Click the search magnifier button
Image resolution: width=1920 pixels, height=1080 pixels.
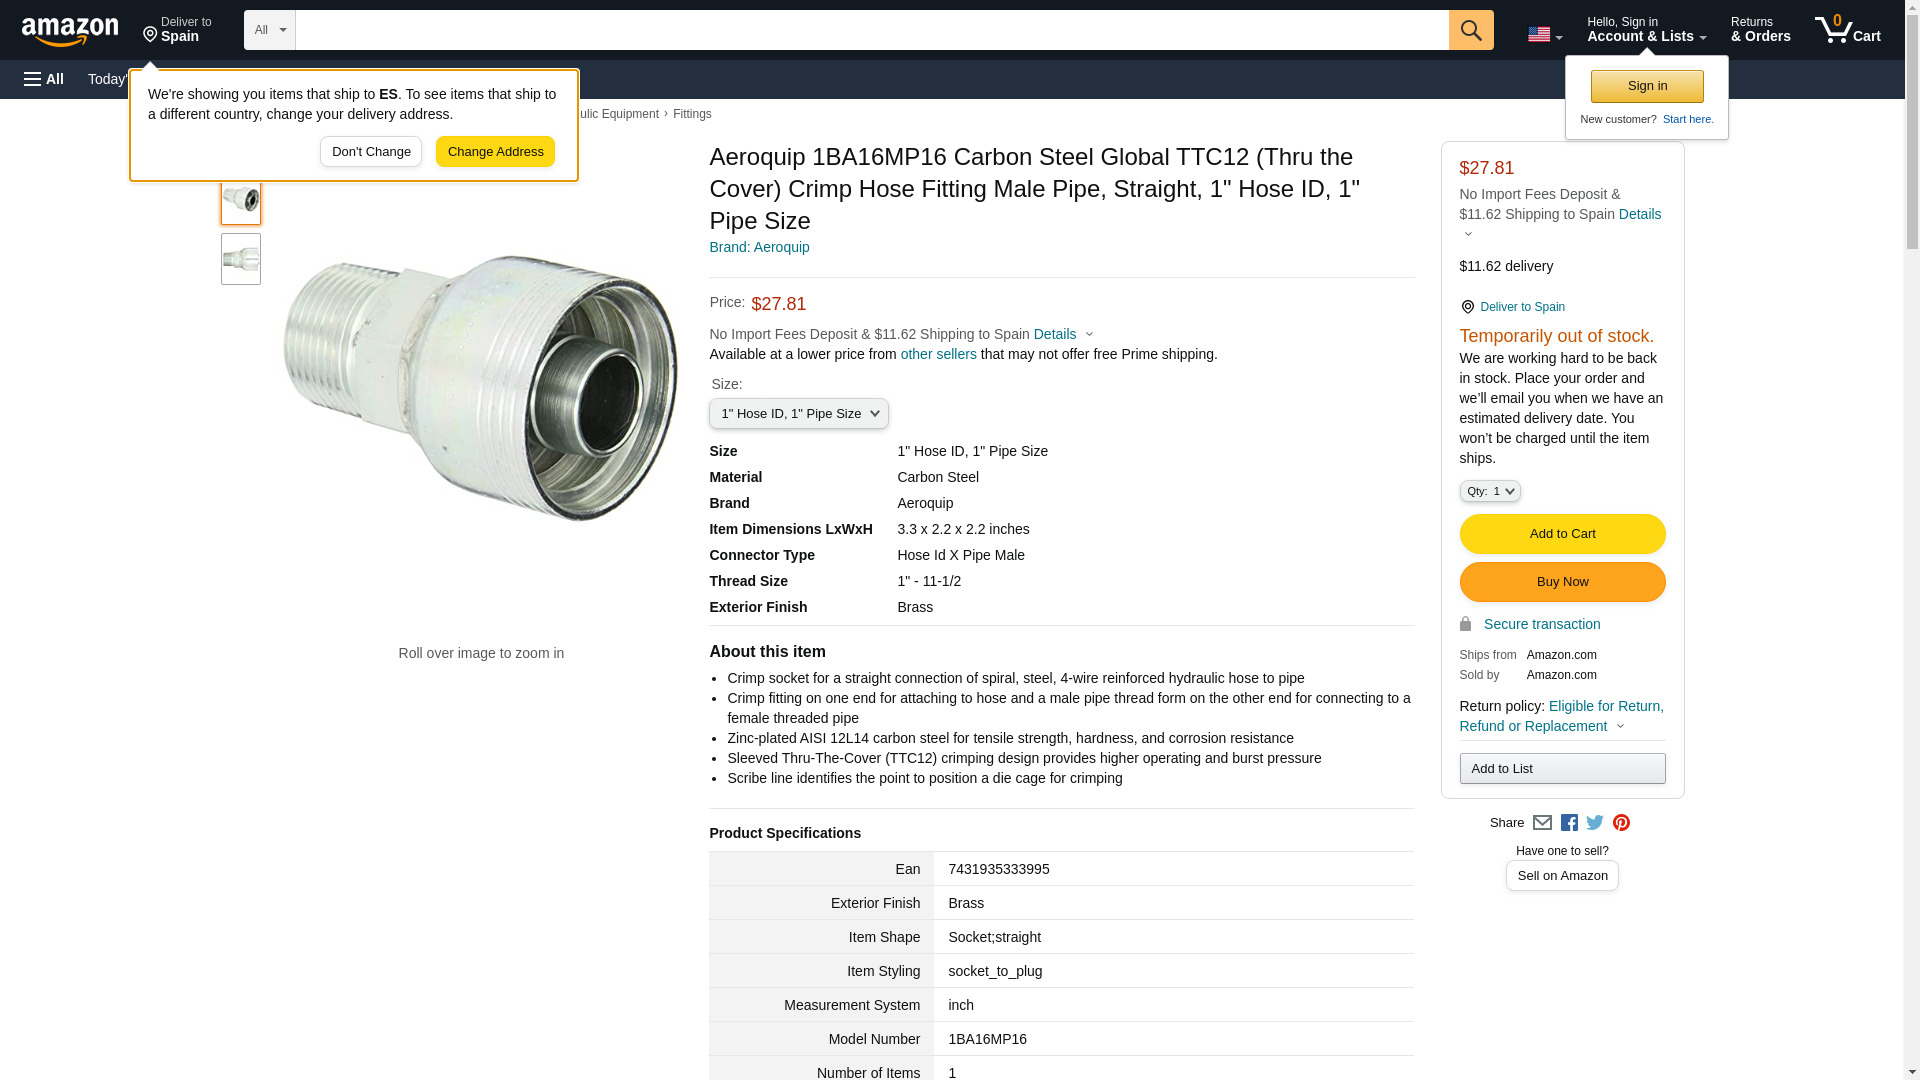point(1470,30)
